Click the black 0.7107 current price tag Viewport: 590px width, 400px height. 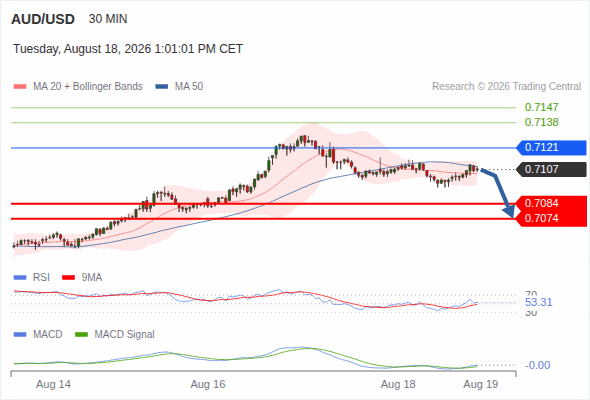(x=551, y=169)
